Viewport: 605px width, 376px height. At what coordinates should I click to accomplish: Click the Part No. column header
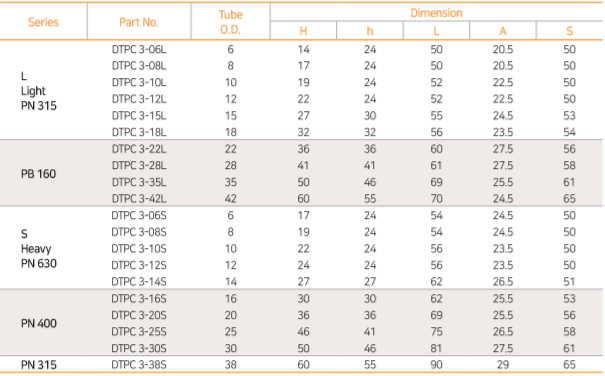tap(139, 22)
